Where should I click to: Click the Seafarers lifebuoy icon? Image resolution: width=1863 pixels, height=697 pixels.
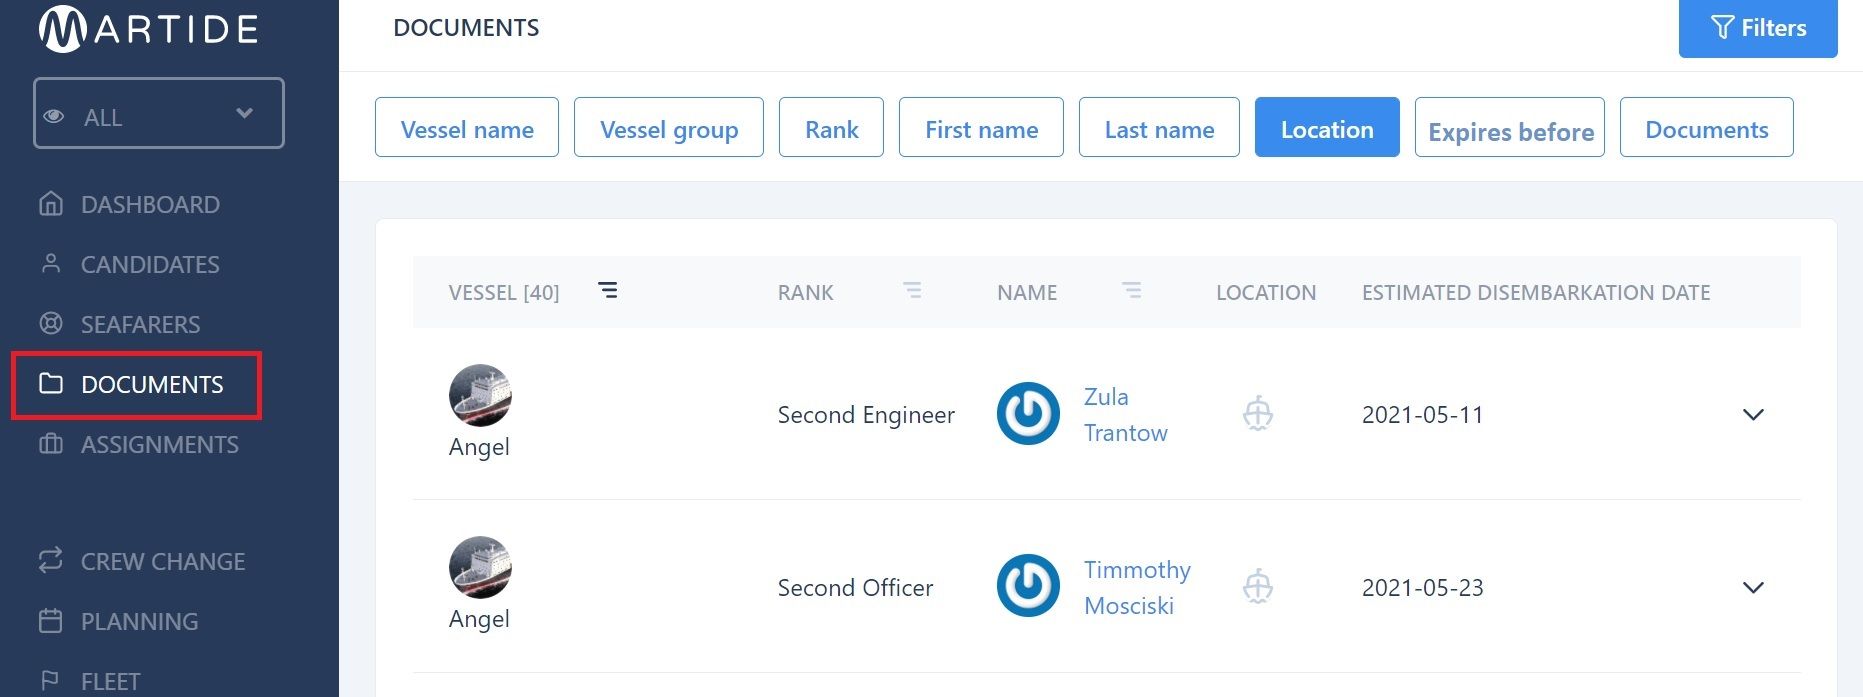point(50,324)
